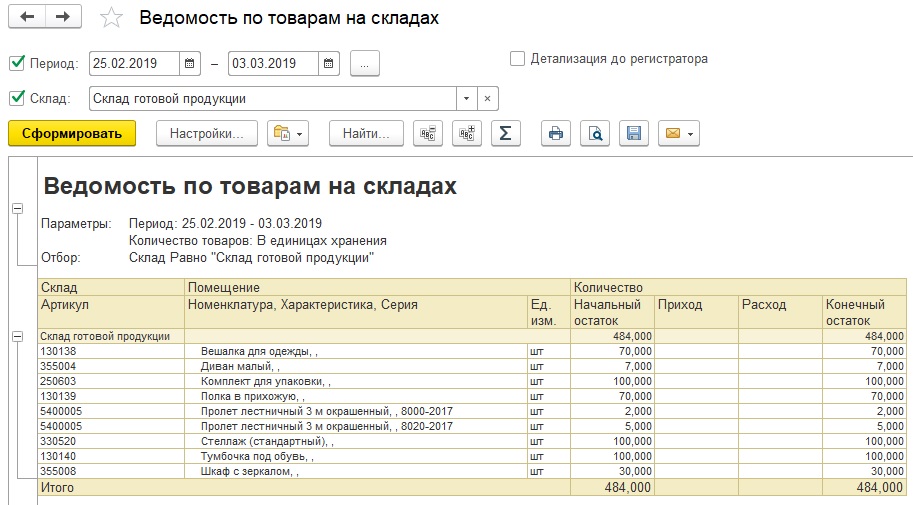This screenshot has height=505, width=913.
Task: Select Пролет лестничный 8000-2017 row
Action: point(472,411)
